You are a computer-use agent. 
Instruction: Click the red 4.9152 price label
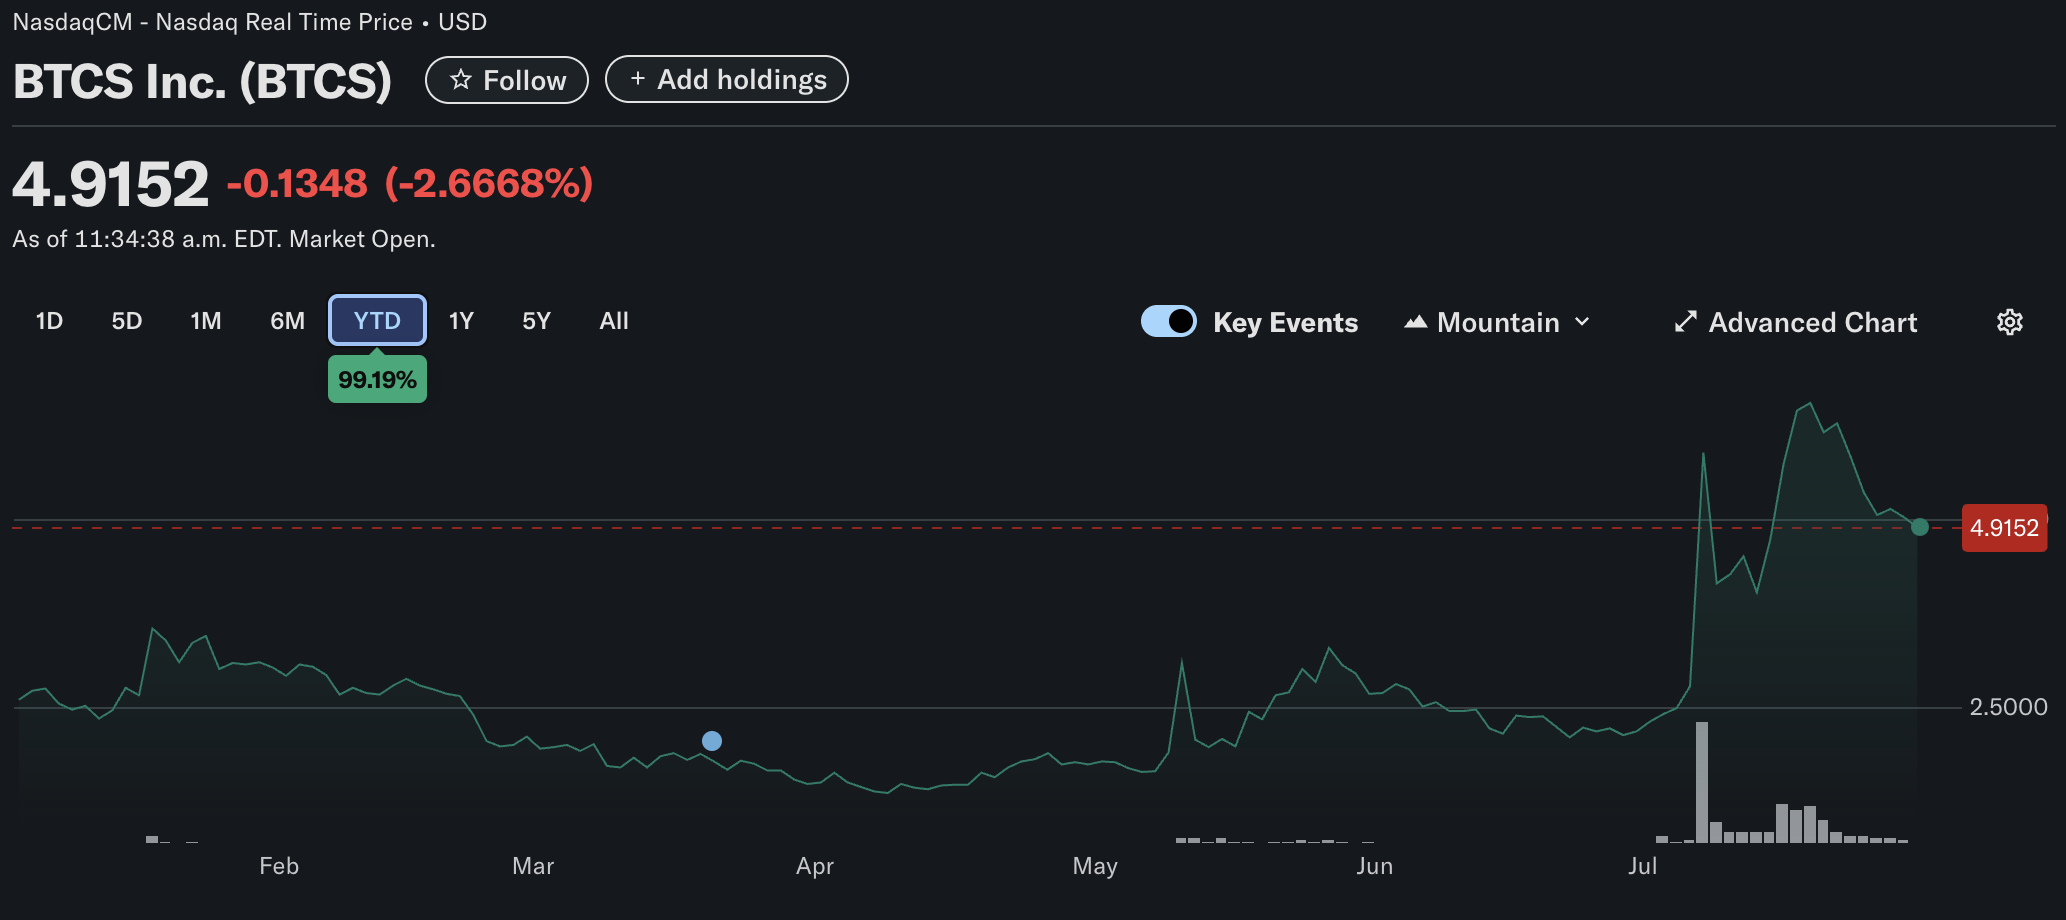tap(2004, 528)
